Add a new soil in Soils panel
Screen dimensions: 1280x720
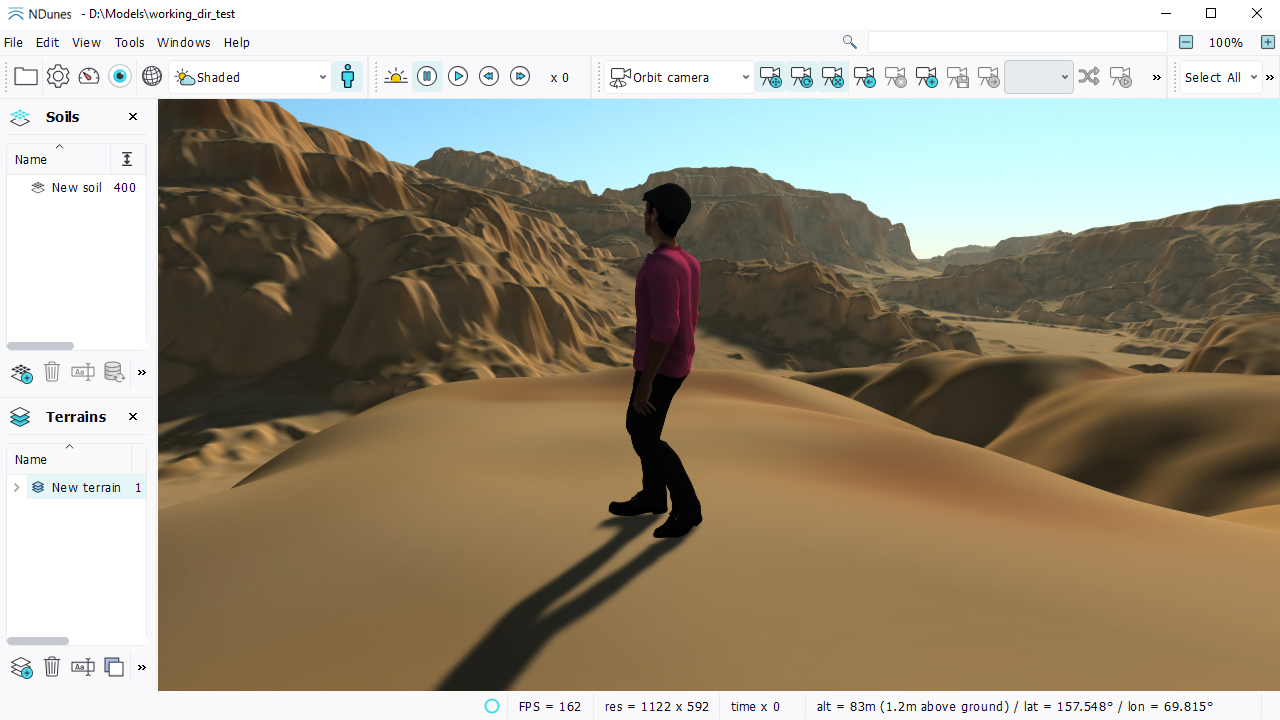(x=22, y=373)
